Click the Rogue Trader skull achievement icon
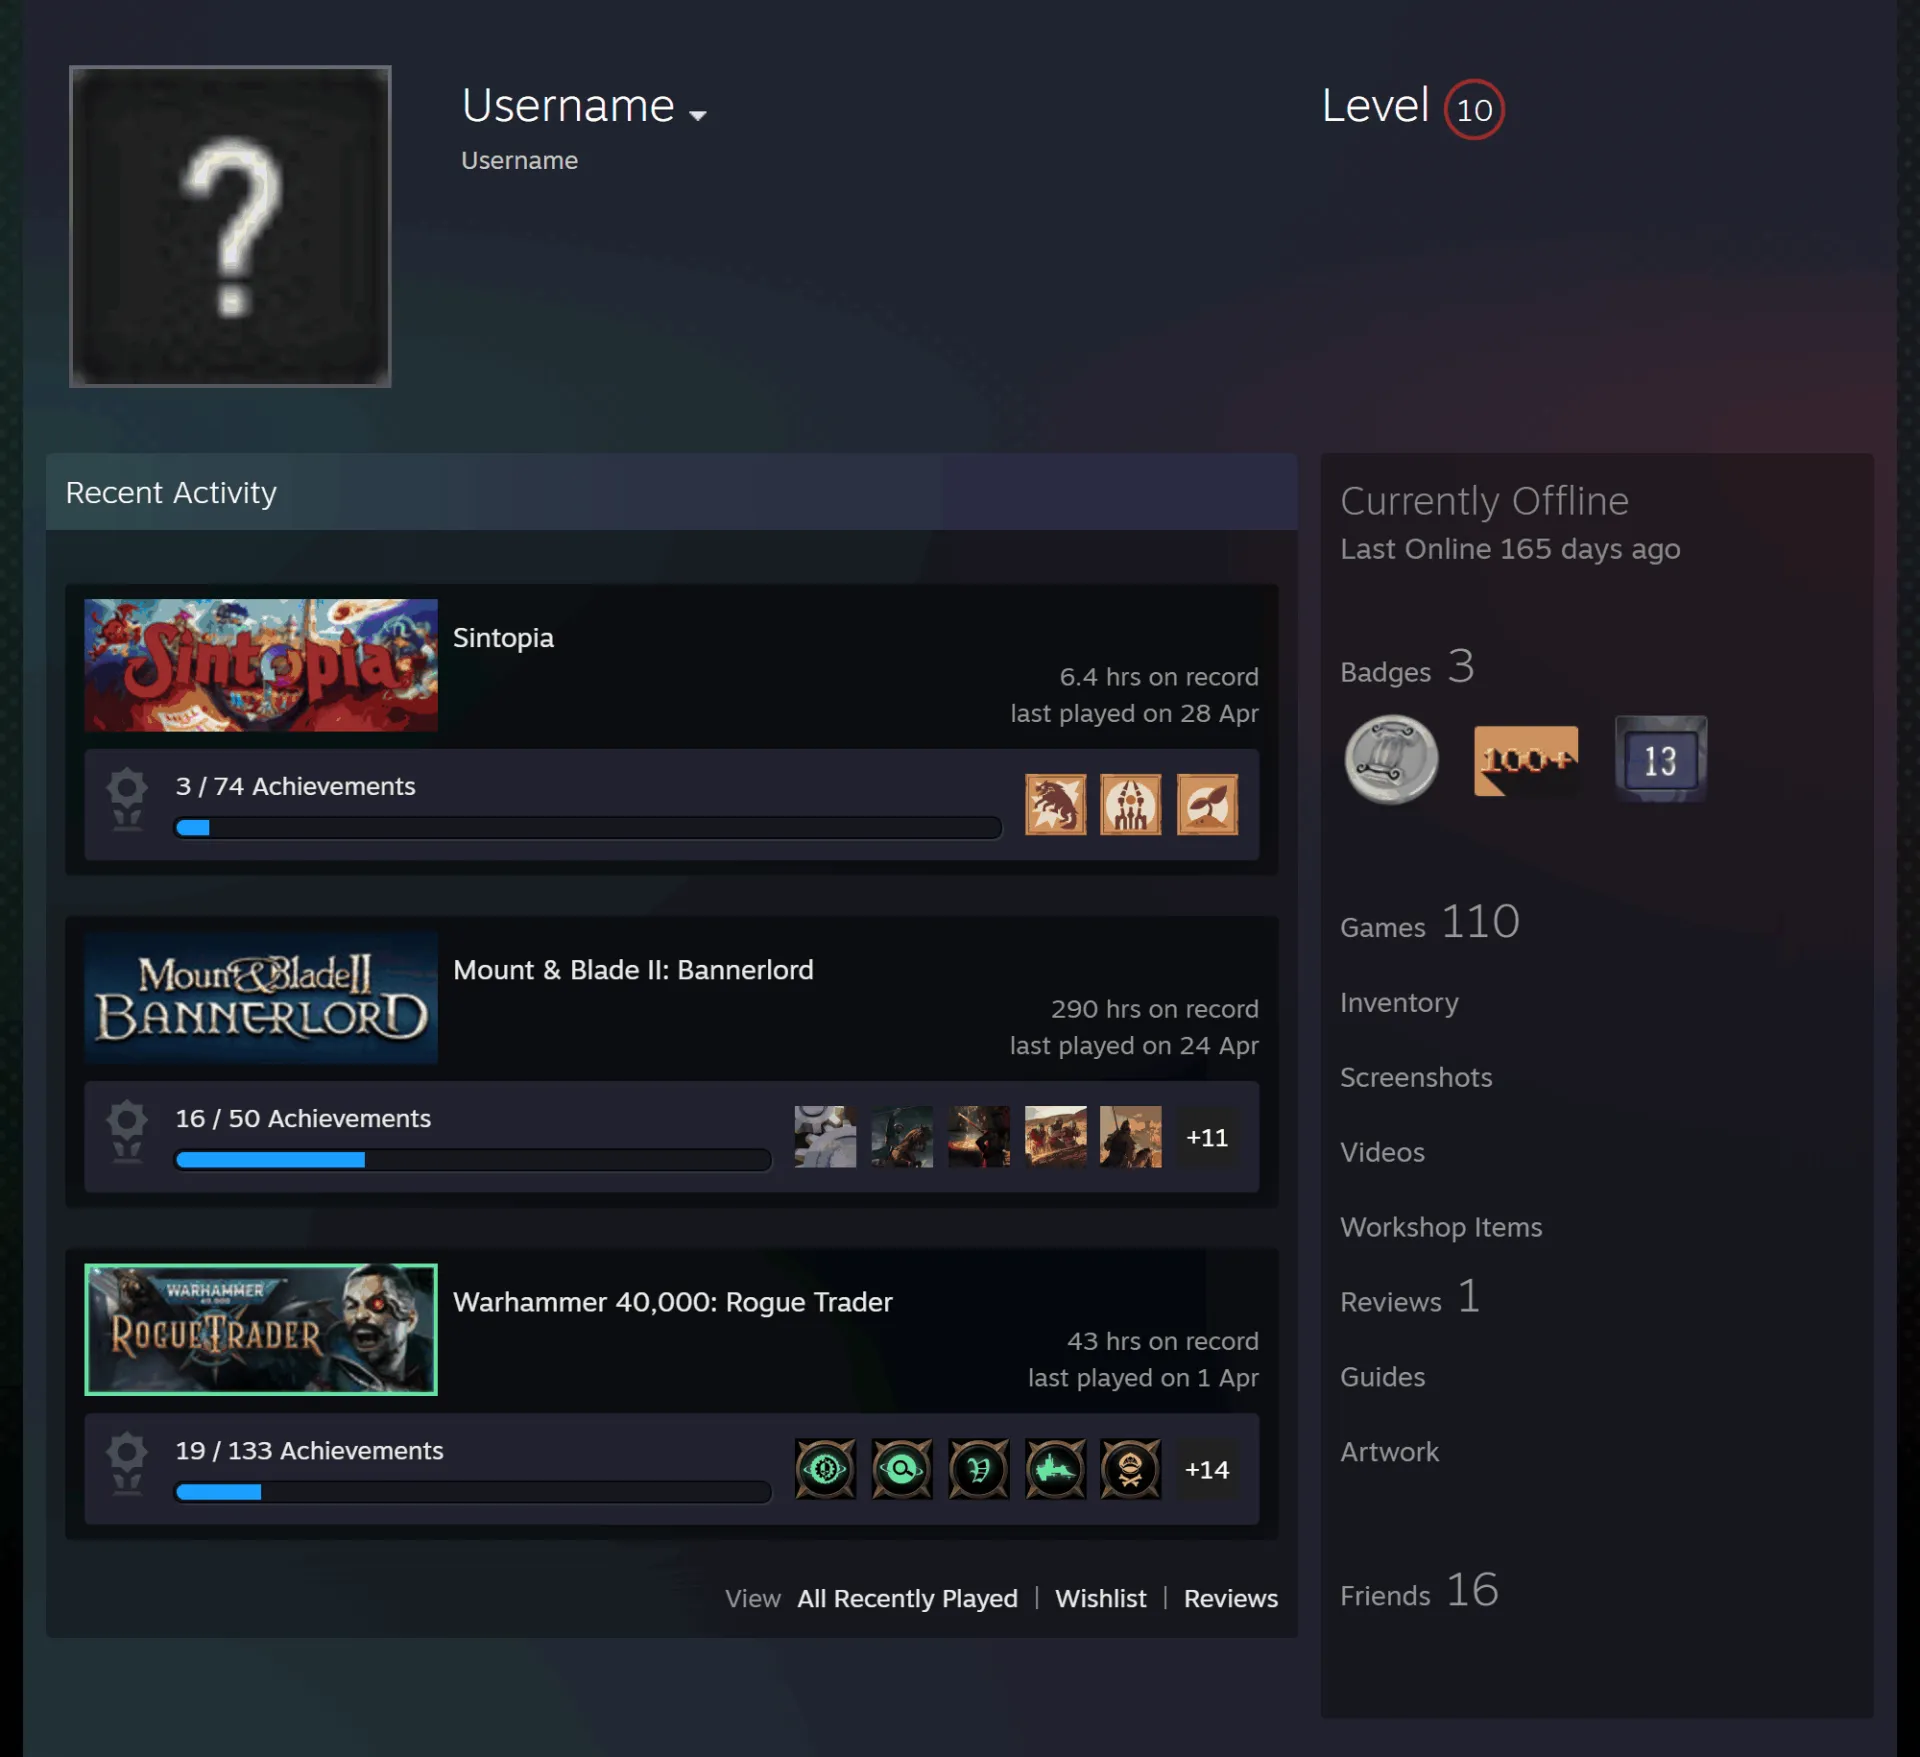The height and width of the screenshot is (1757, 1920). [1131, 1468]
